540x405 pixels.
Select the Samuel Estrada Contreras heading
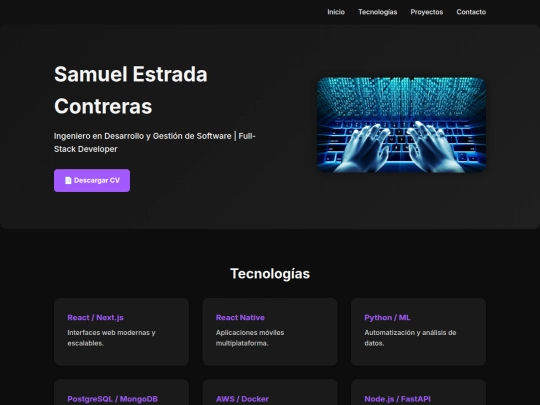(131, 90)
